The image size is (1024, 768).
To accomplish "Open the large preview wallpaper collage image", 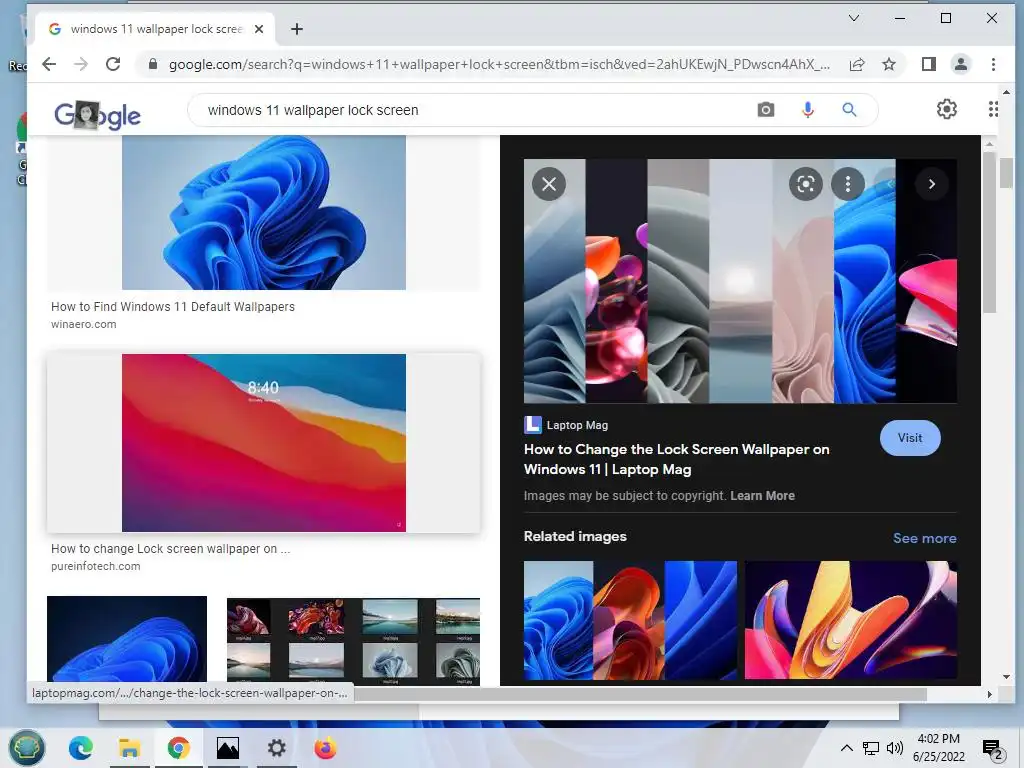I will tap(741, 281).
